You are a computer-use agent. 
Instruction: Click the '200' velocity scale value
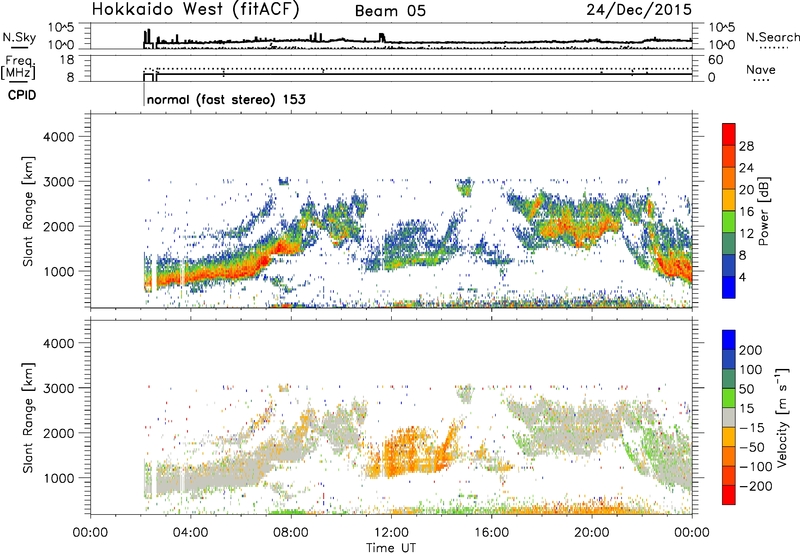pyautogui.click(x=751, y=350)
